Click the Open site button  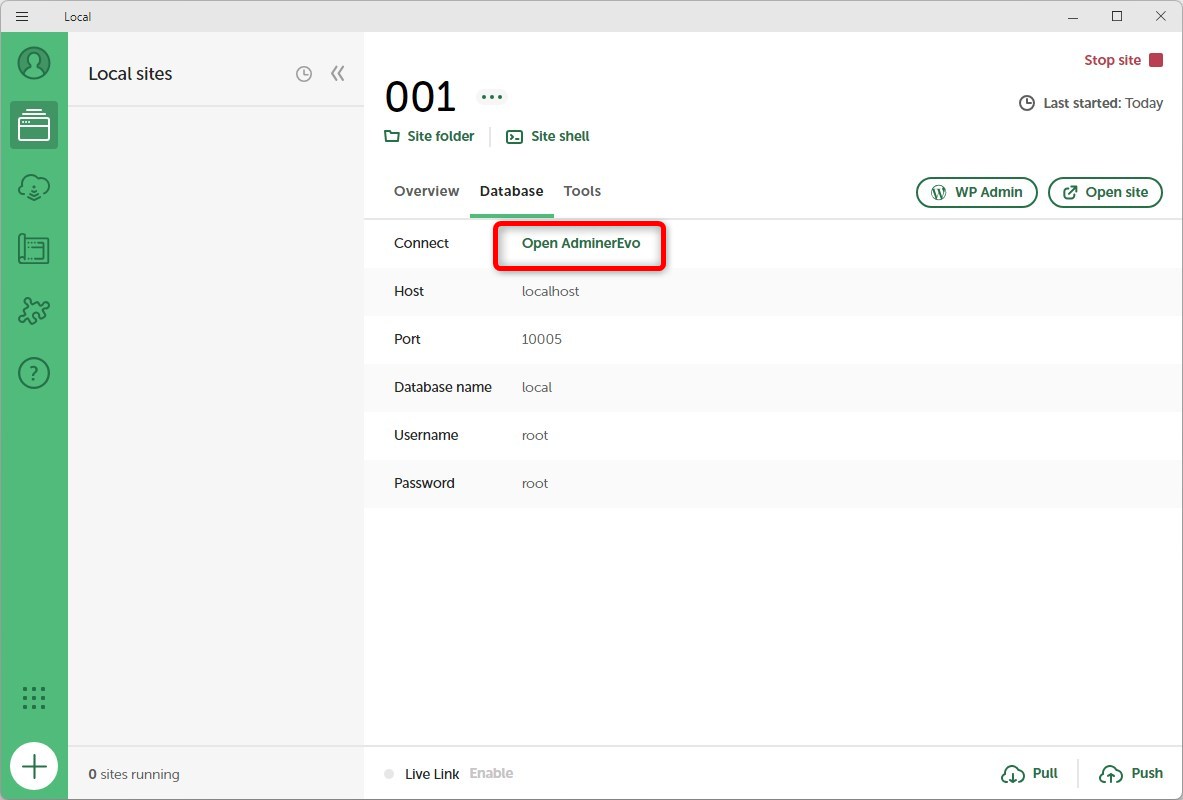(1105, 192)
